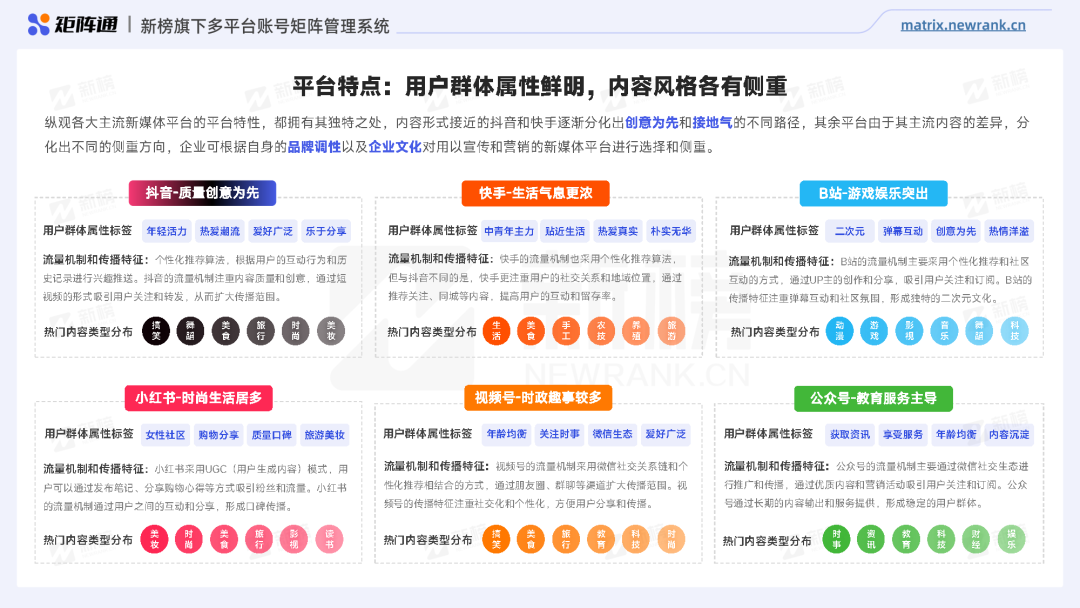The image size is (1080, 608).
Task: Select the 弹幕互动 tag under B站
Action: click(903, 231)
